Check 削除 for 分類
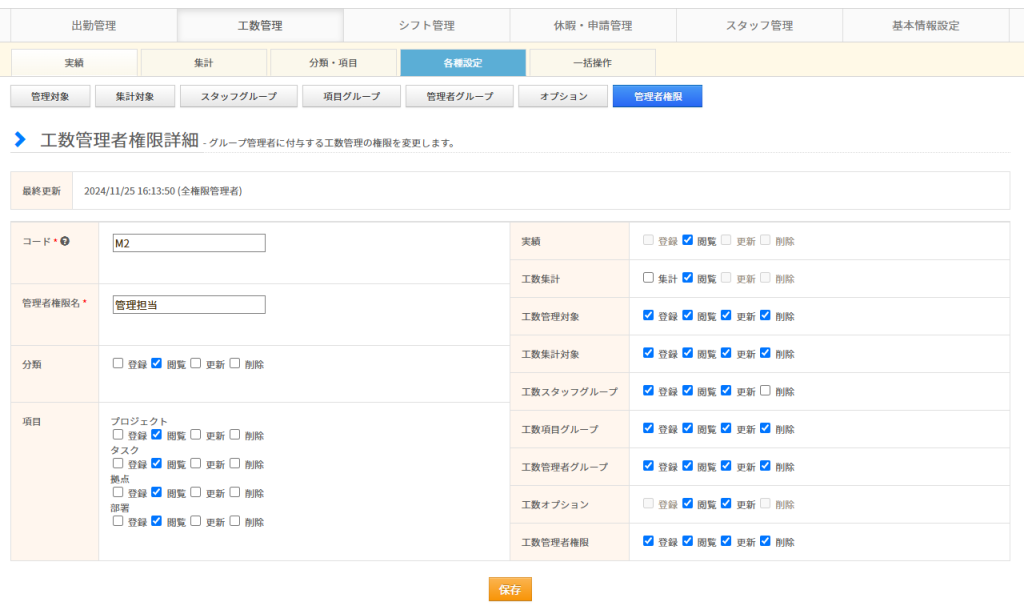This screenshot has height=610, width=1024. [x=234, y=363]
